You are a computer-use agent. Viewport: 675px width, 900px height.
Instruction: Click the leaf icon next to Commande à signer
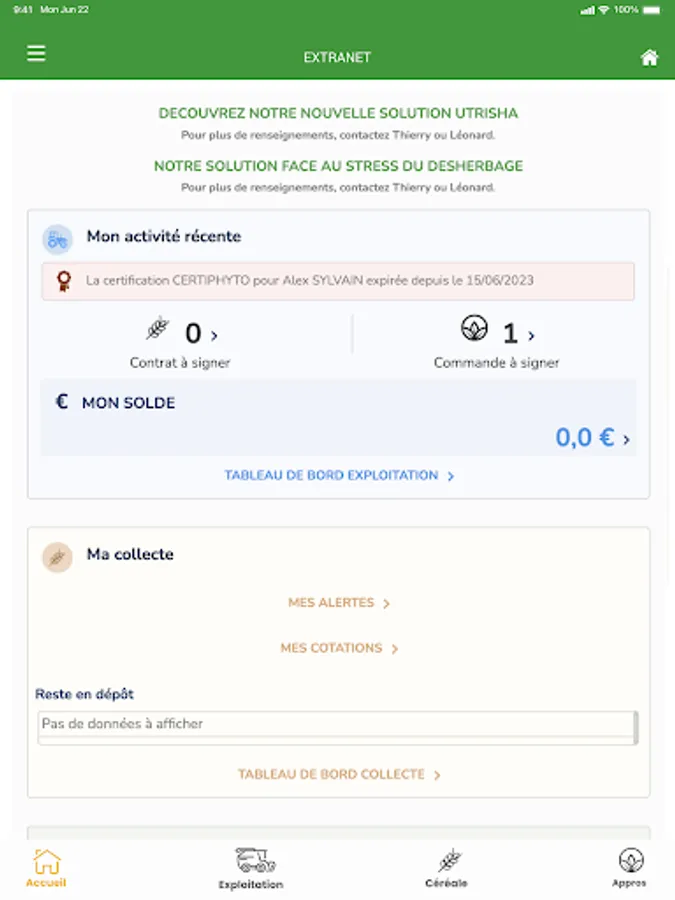click(474, 328)
